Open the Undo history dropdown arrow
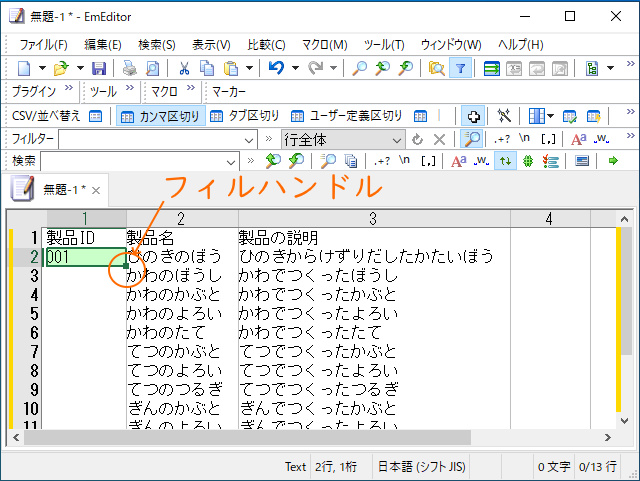 pos(295,68)
